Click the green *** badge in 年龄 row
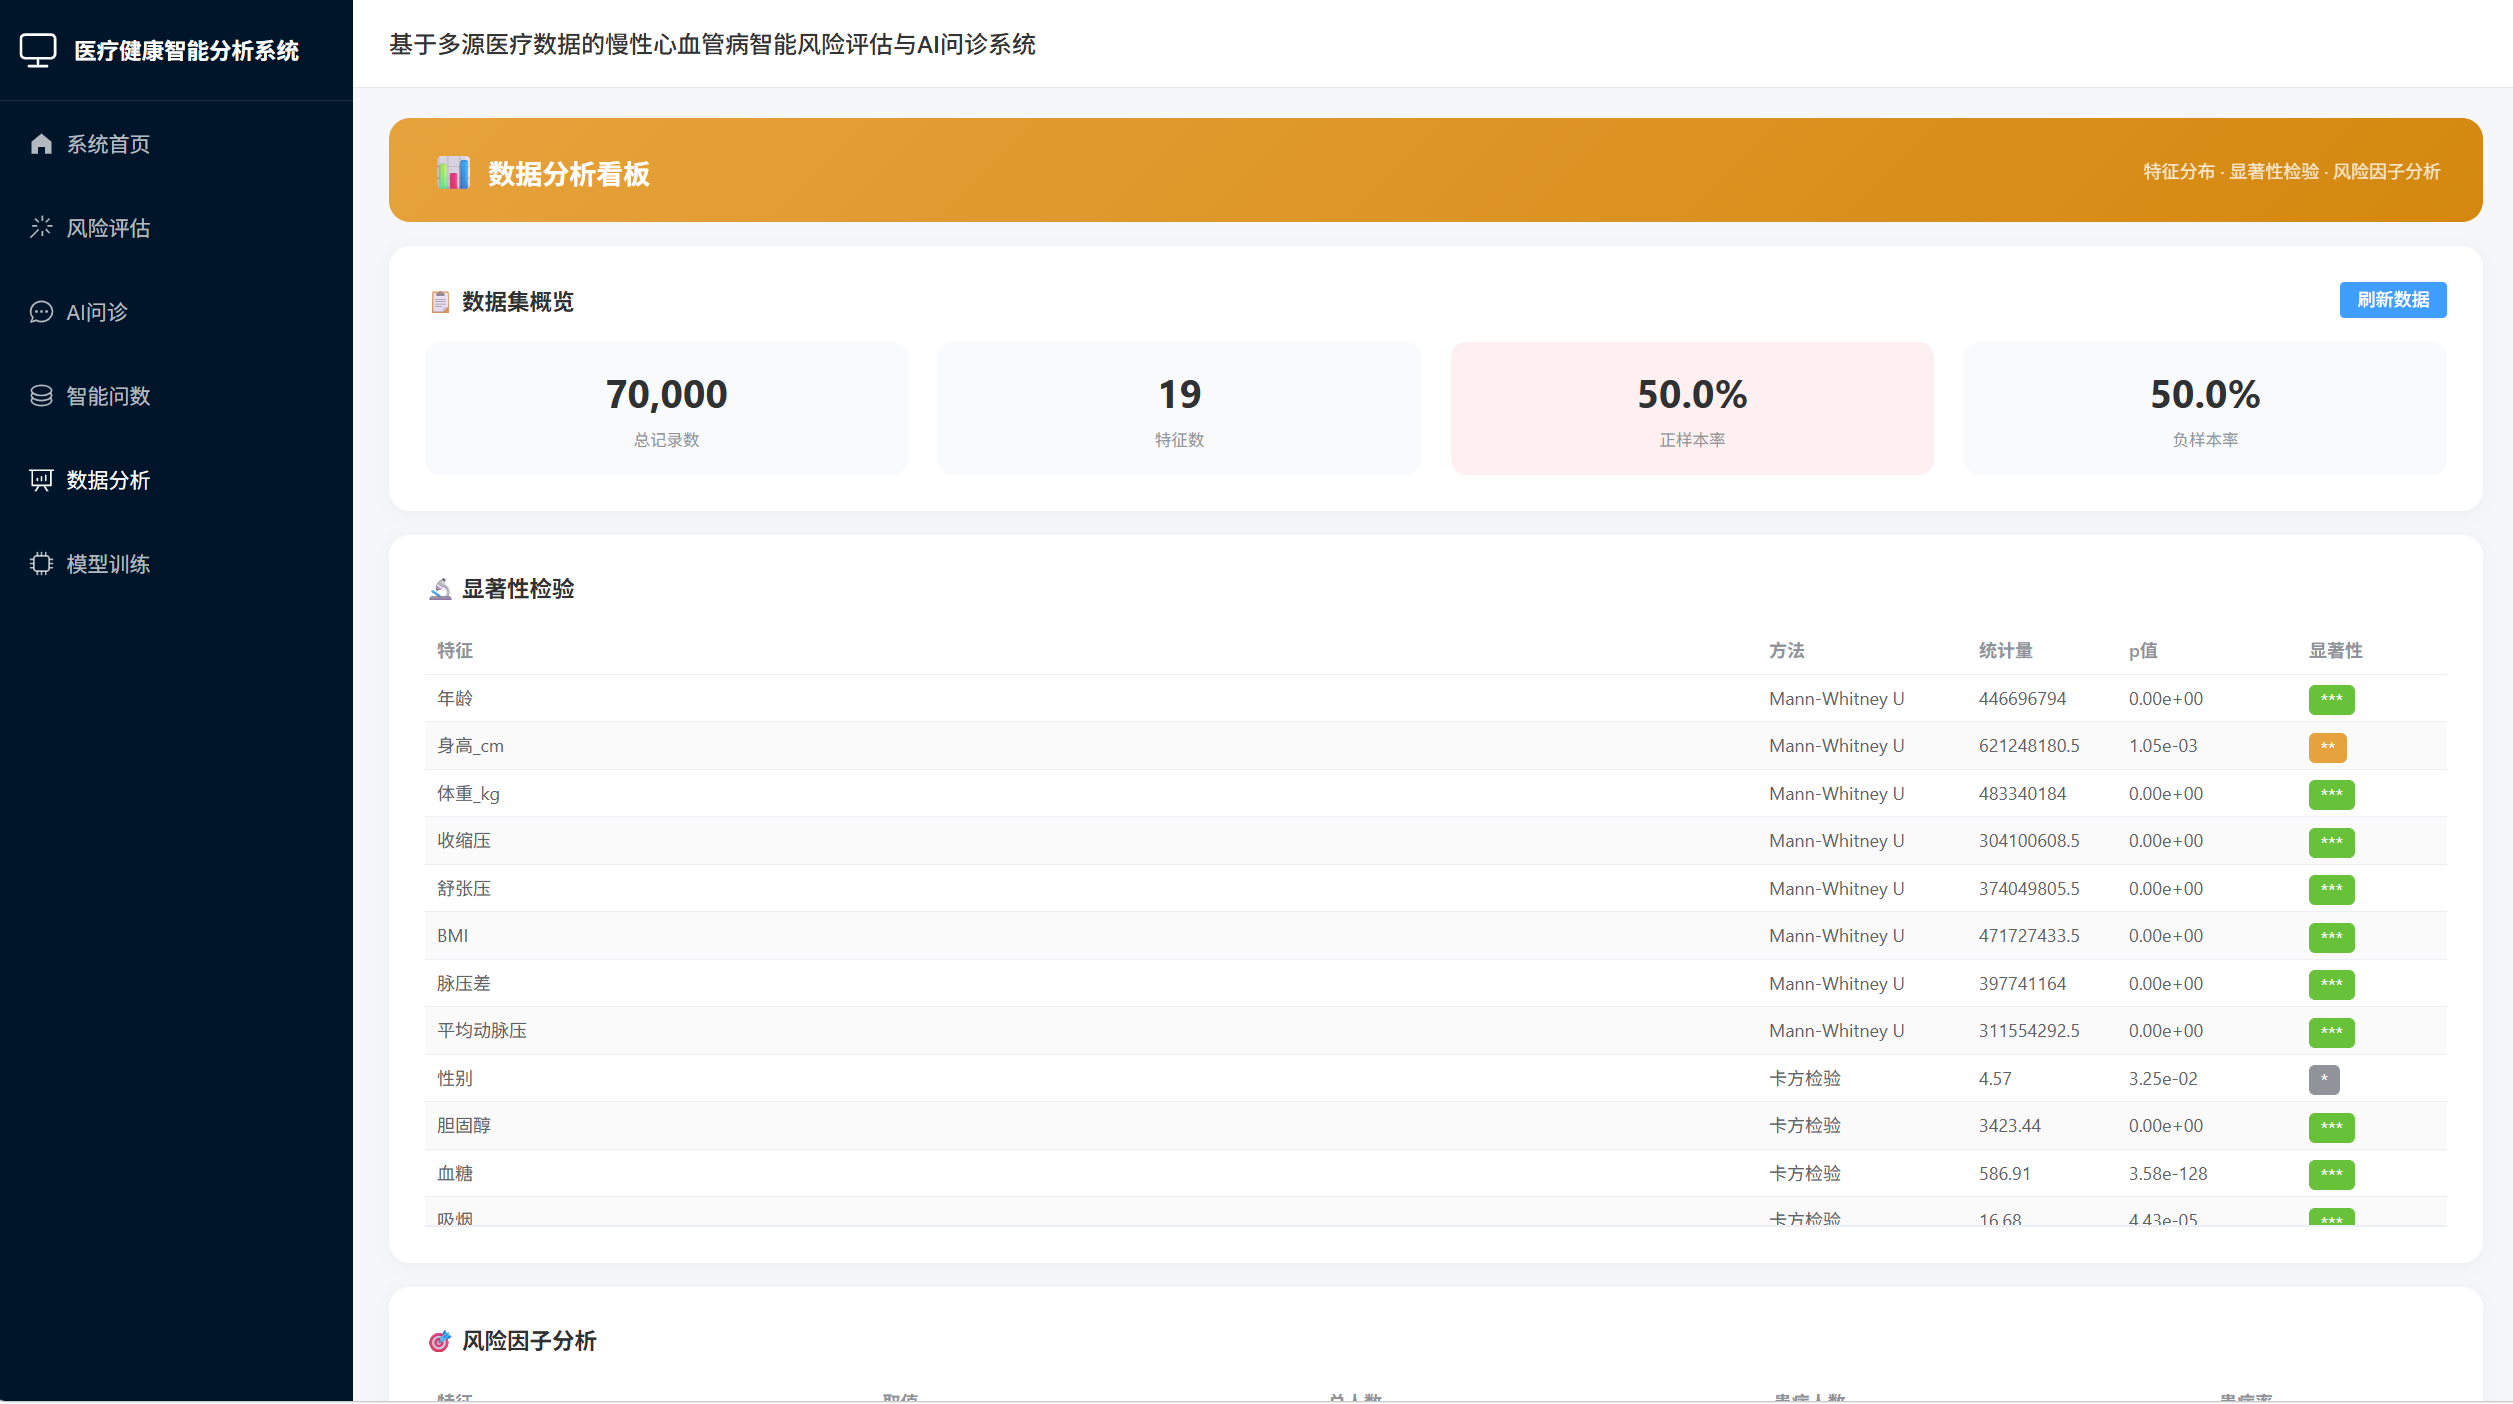 pos(2331,699)
